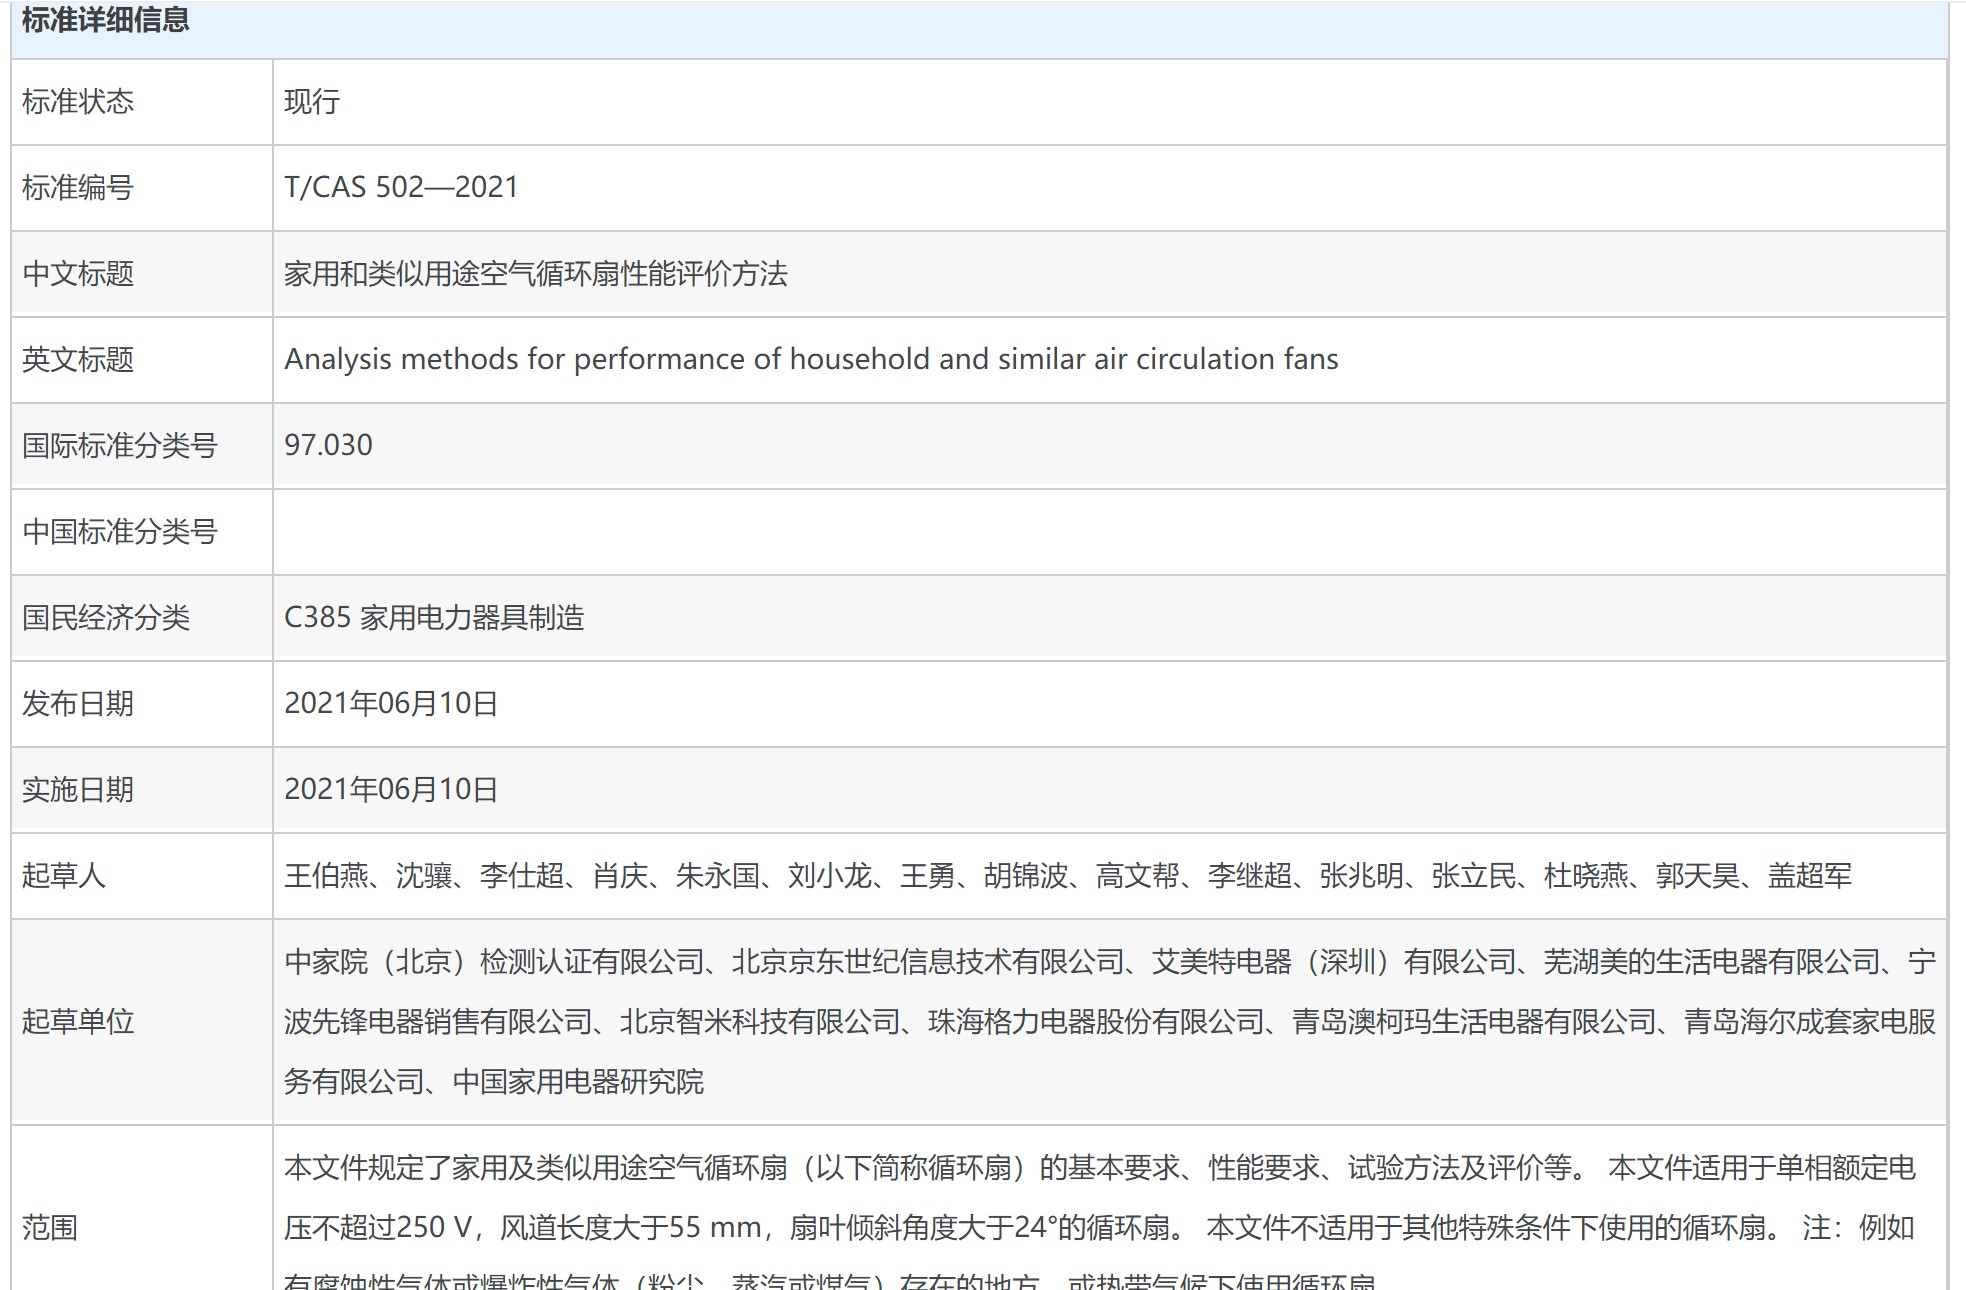
Task: Click the 标准详细信息 table header
Action: pos(105,20)
